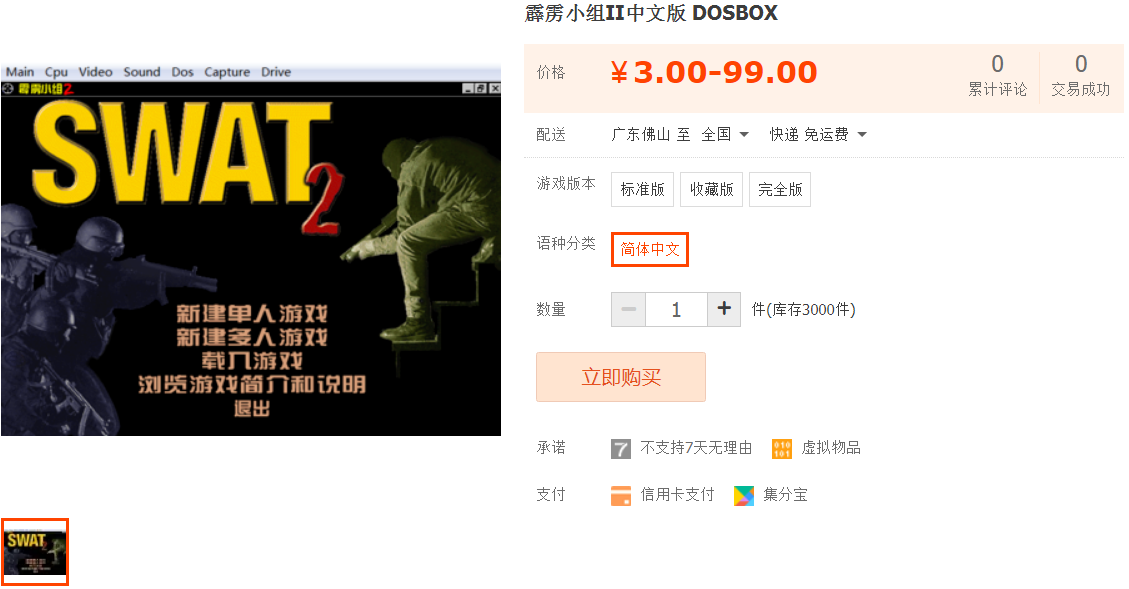The image size is (1129, 589).
Task: Click the Jifenbao colorful icon
Action: click(744, 495)
